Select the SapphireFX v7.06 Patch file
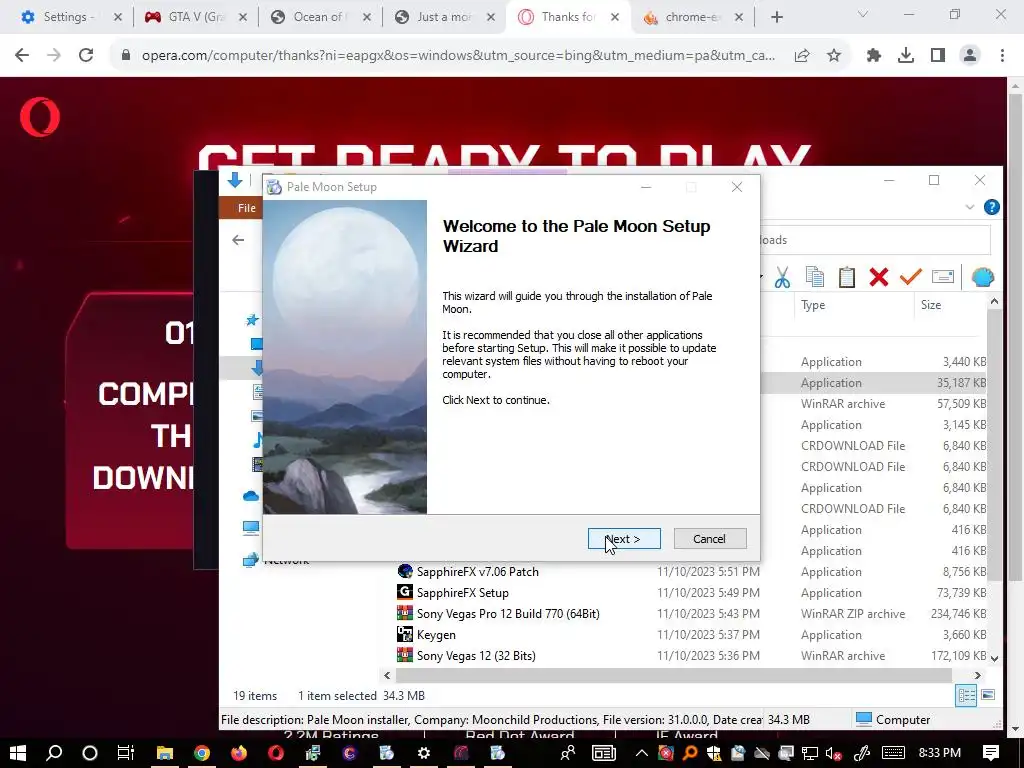This screenshot has width=1024, height=768. point(477,571)
